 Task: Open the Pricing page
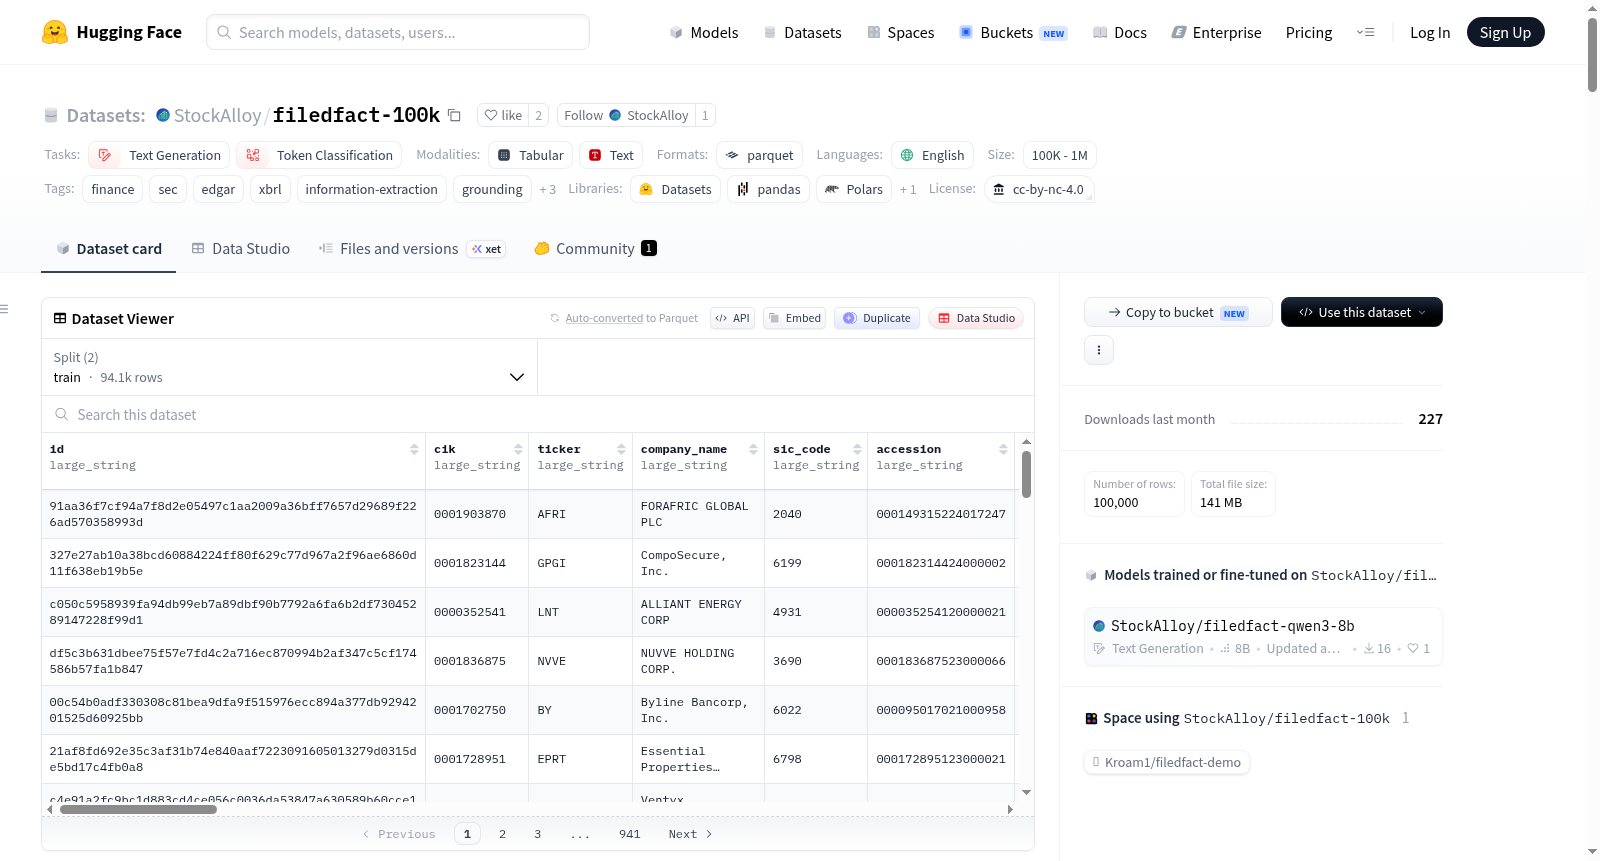pyautogui.click(x=1309, y=32)
